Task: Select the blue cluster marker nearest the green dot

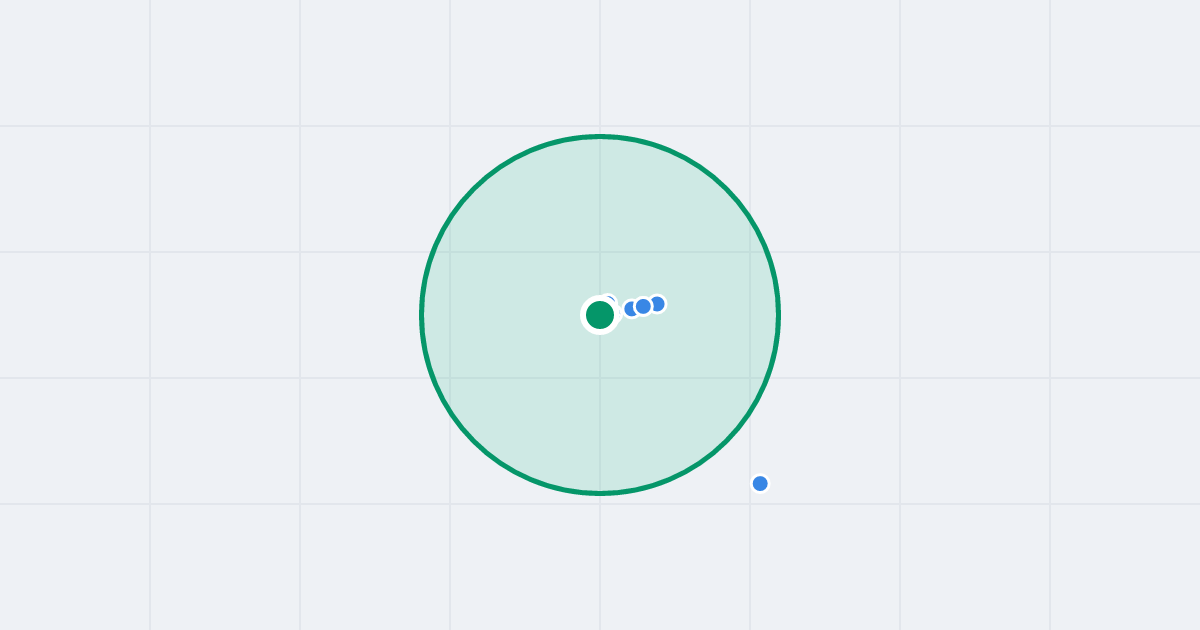Action: point(630,309)
